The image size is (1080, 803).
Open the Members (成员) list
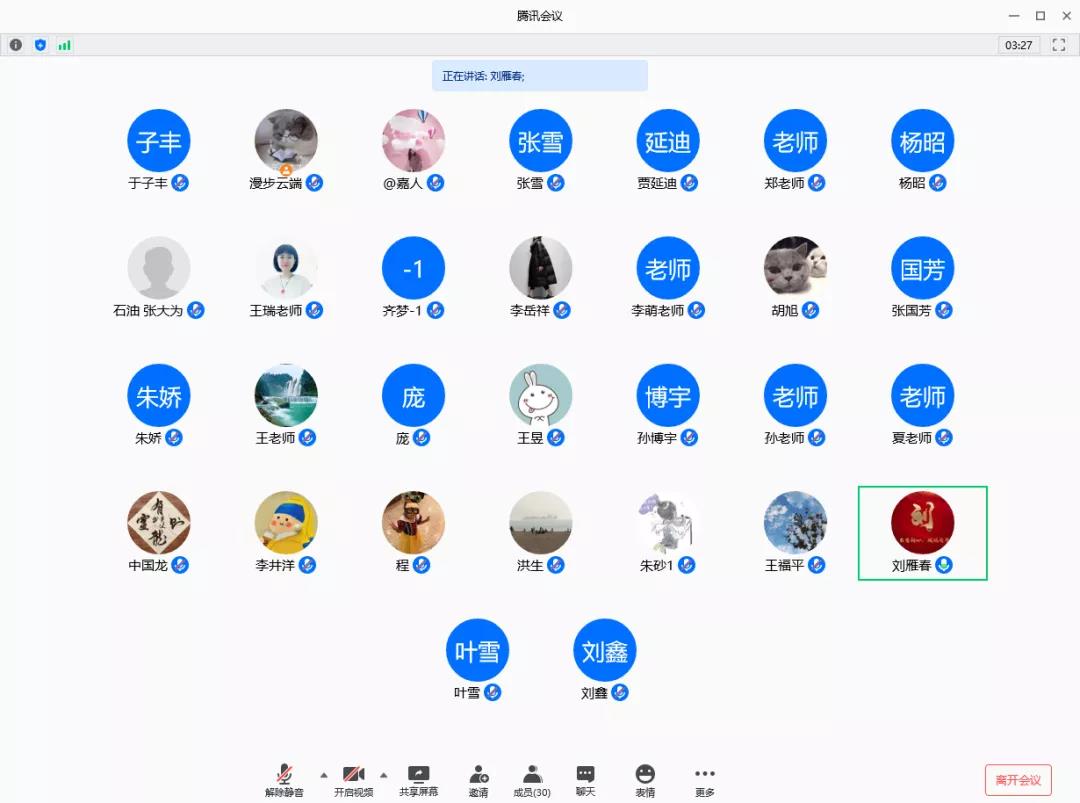(532, 780)
